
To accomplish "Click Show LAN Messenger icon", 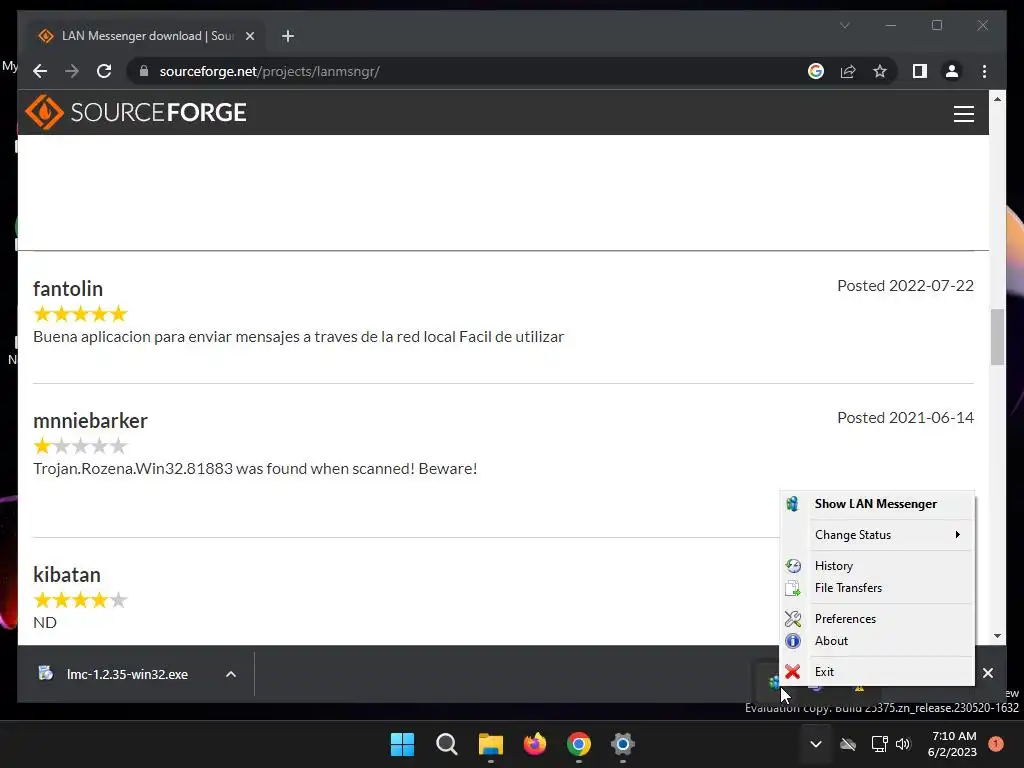I will [x=792, y=504].
